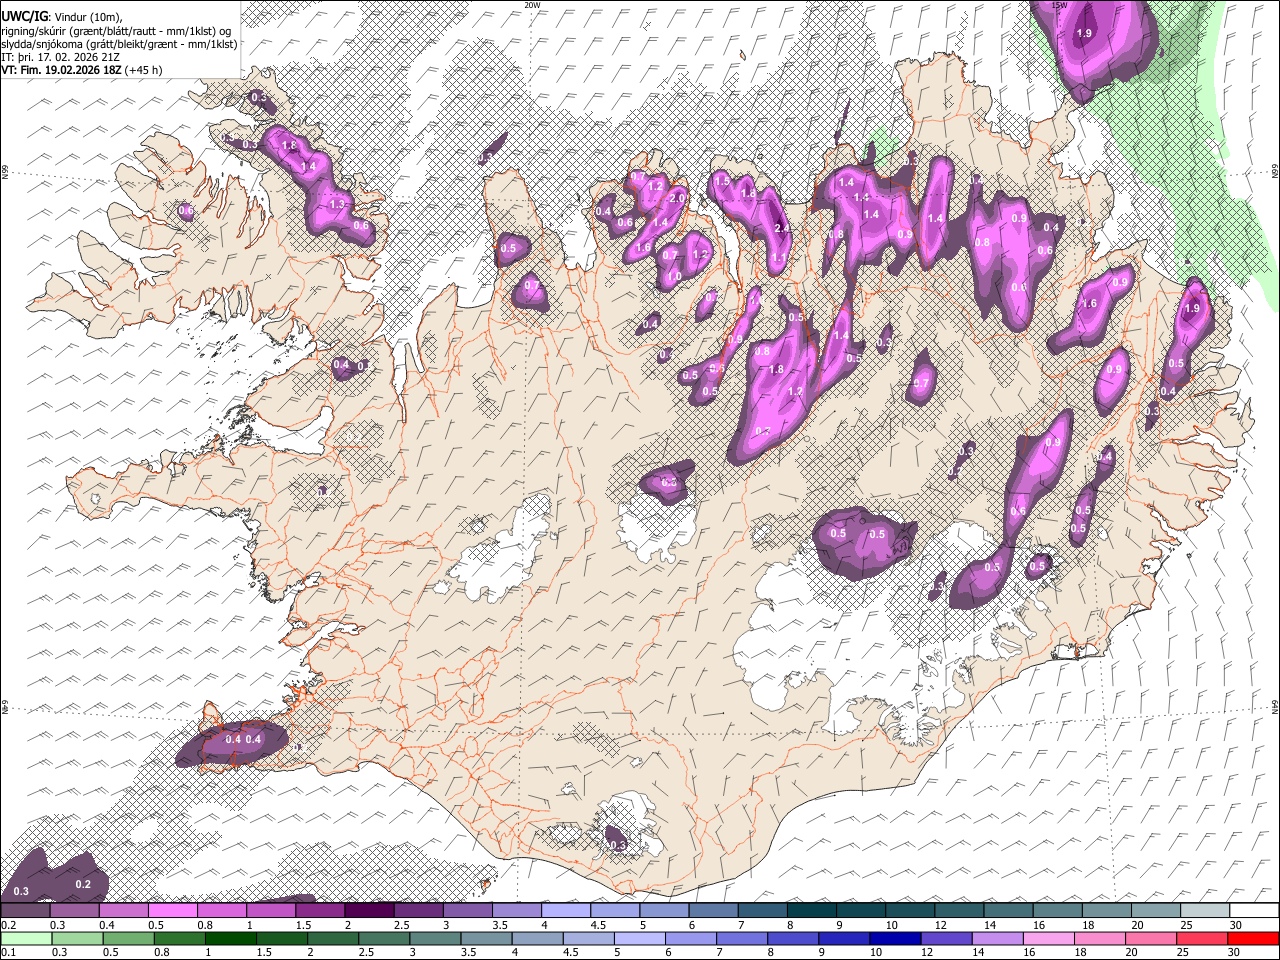Click the '1.1' snowfall value on the map
This screenshot has width=1280, height=960.
(779, 258)
